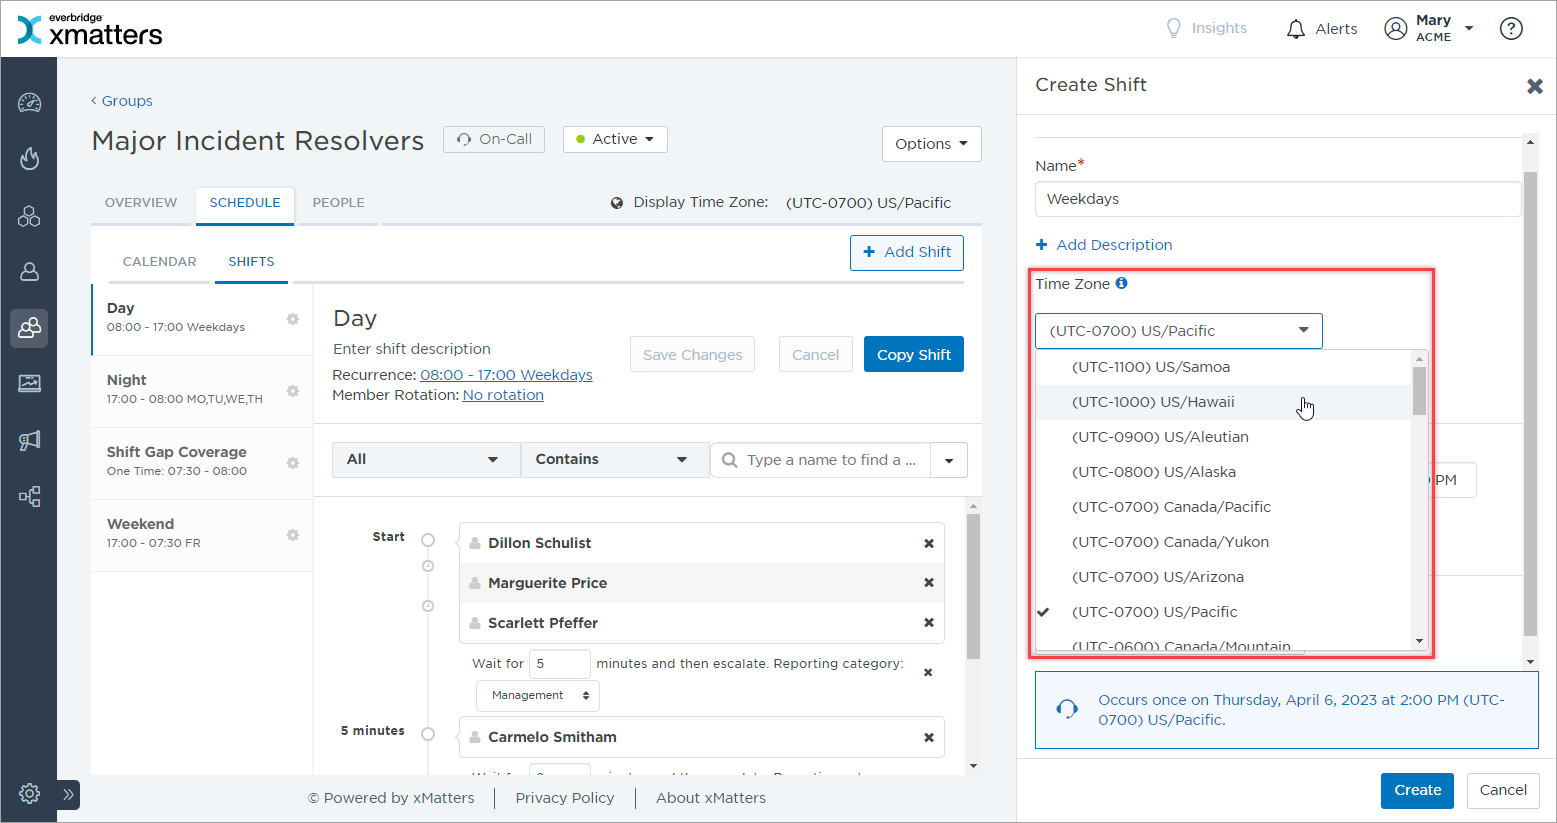Click the shift Name input field
This screenshot has width=1557, height=823.
[1278, 199]
